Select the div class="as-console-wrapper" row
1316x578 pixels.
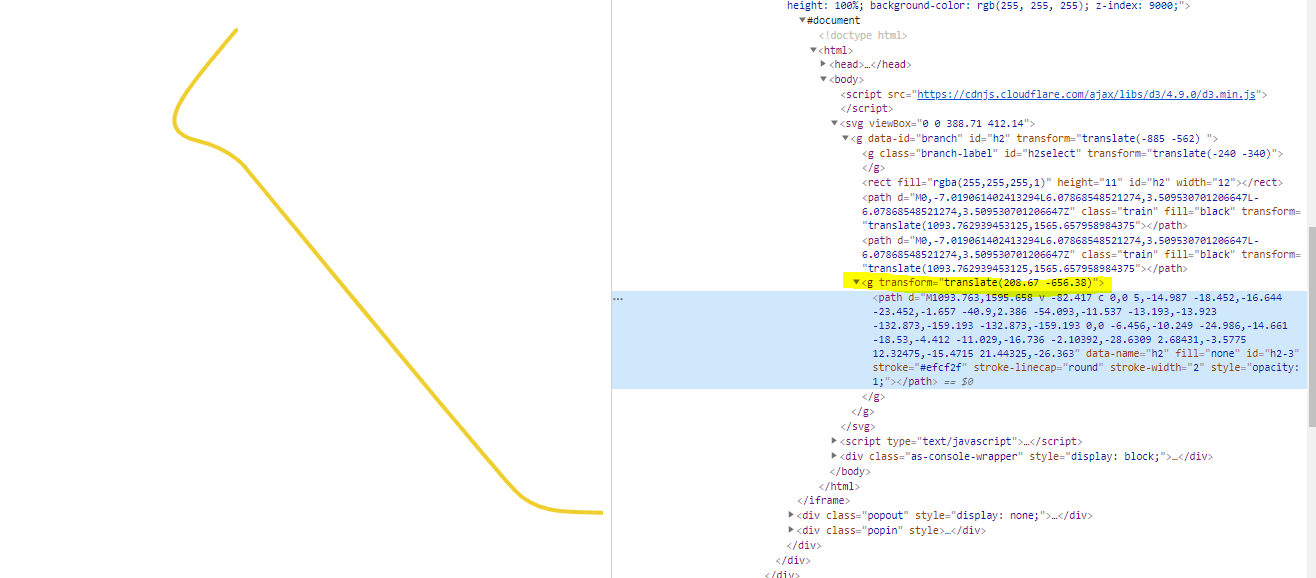pos(1026,456)
